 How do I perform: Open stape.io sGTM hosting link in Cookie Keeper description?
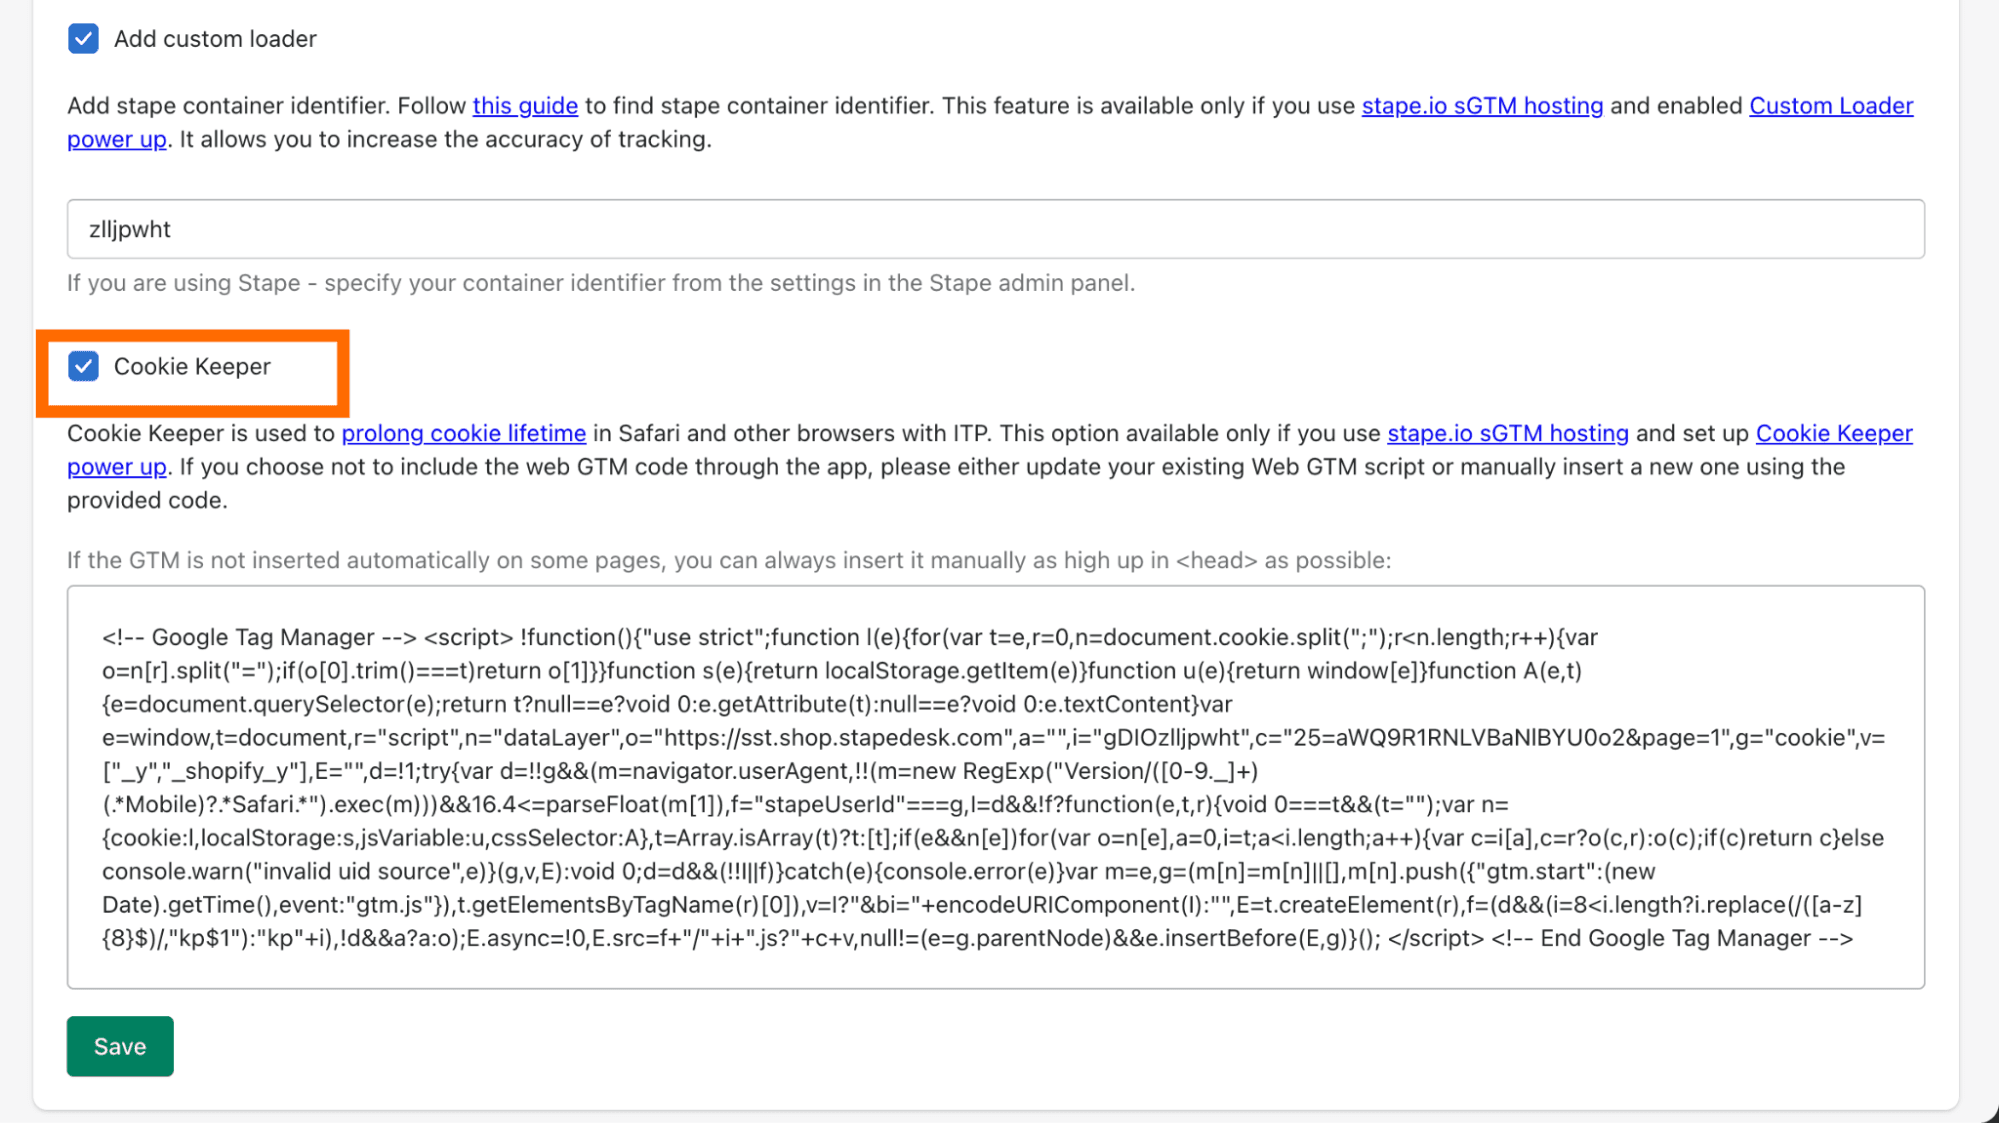point(1508,434)
